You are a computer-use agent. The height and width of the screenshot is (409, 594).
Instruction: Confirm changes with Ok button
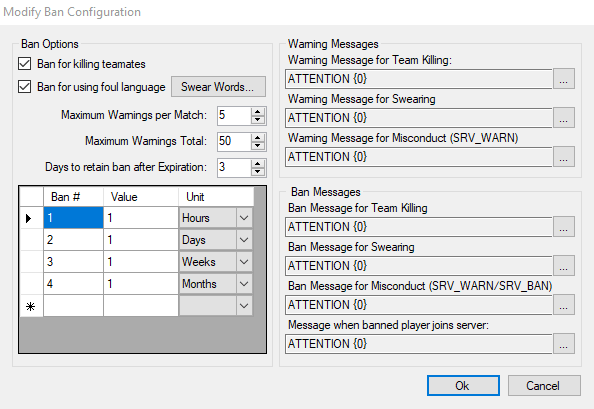463,386
